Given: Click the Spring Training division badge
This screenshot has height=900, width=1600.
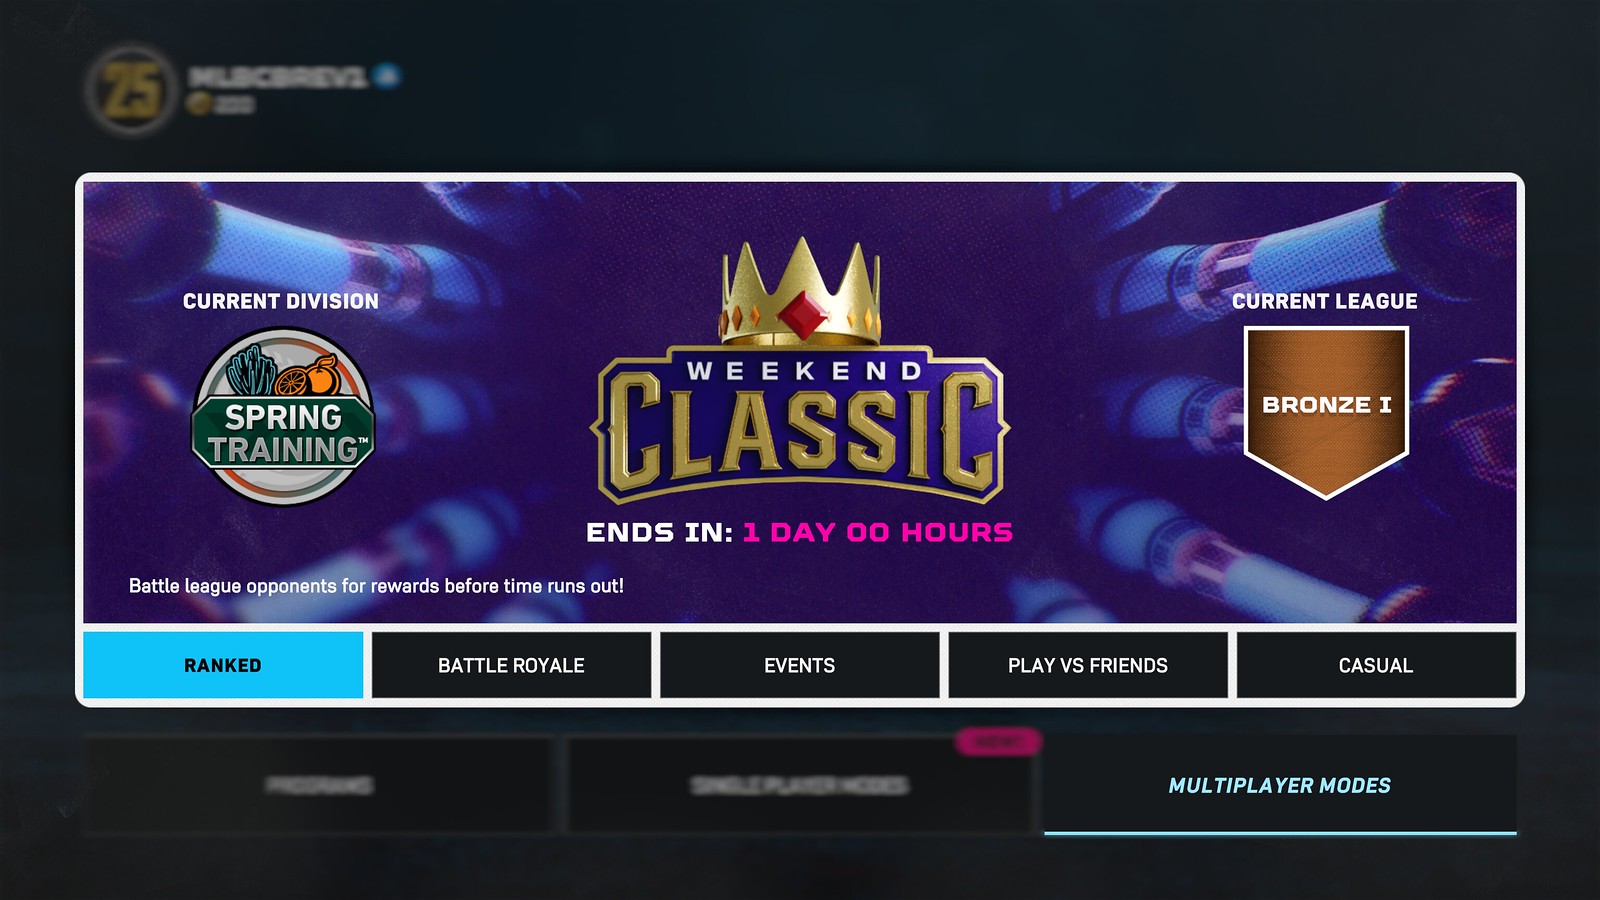Looking at the screenshot, I should click(283, 417).
